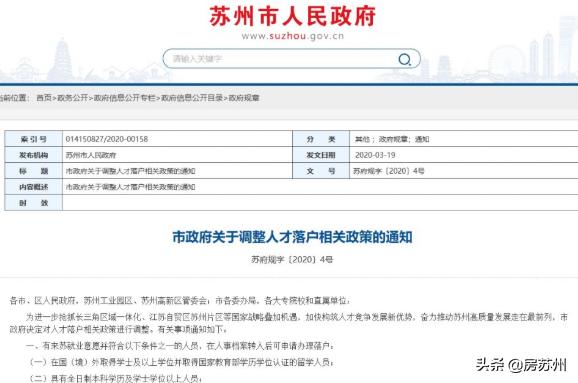
Task: Click the 分类 label cell
Action: click(x=321, y=139)
